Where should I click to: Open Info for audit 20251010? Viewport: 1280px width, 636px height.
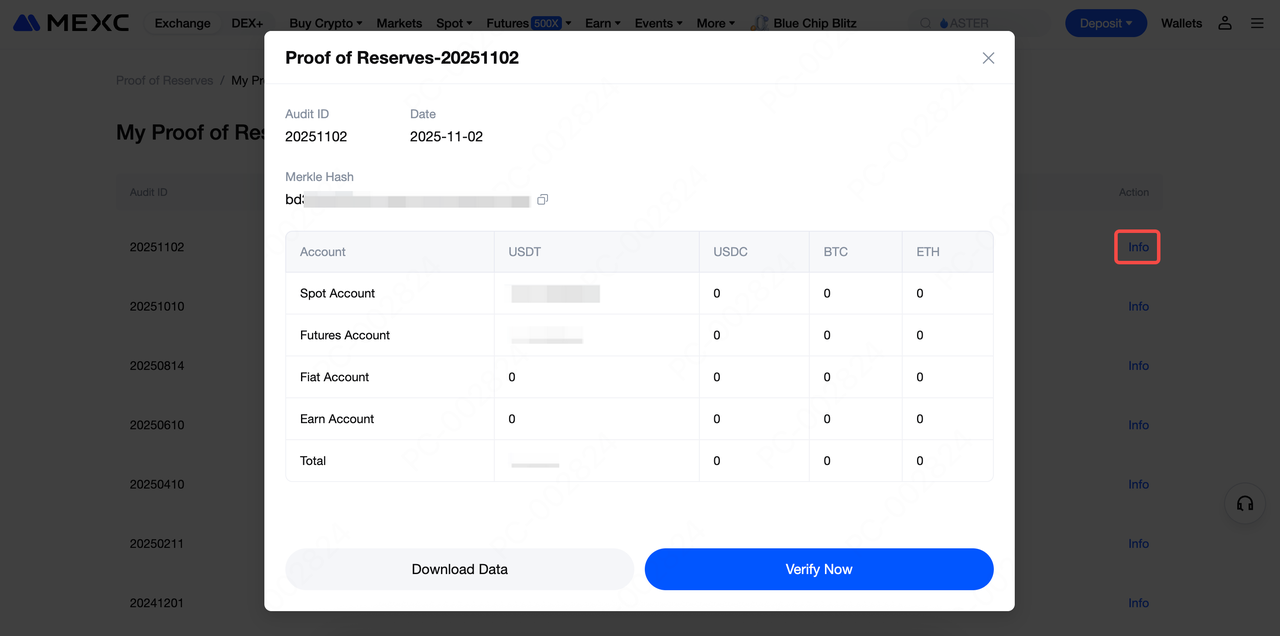[x=1138, y=306]
